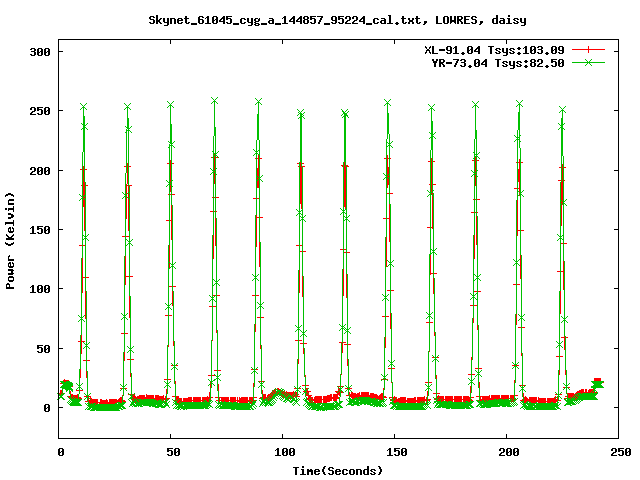The height and width of the screenshot is (480, 640).
Task: Click the small baseline bump near 100 seconds
Action: coord(279,393)
